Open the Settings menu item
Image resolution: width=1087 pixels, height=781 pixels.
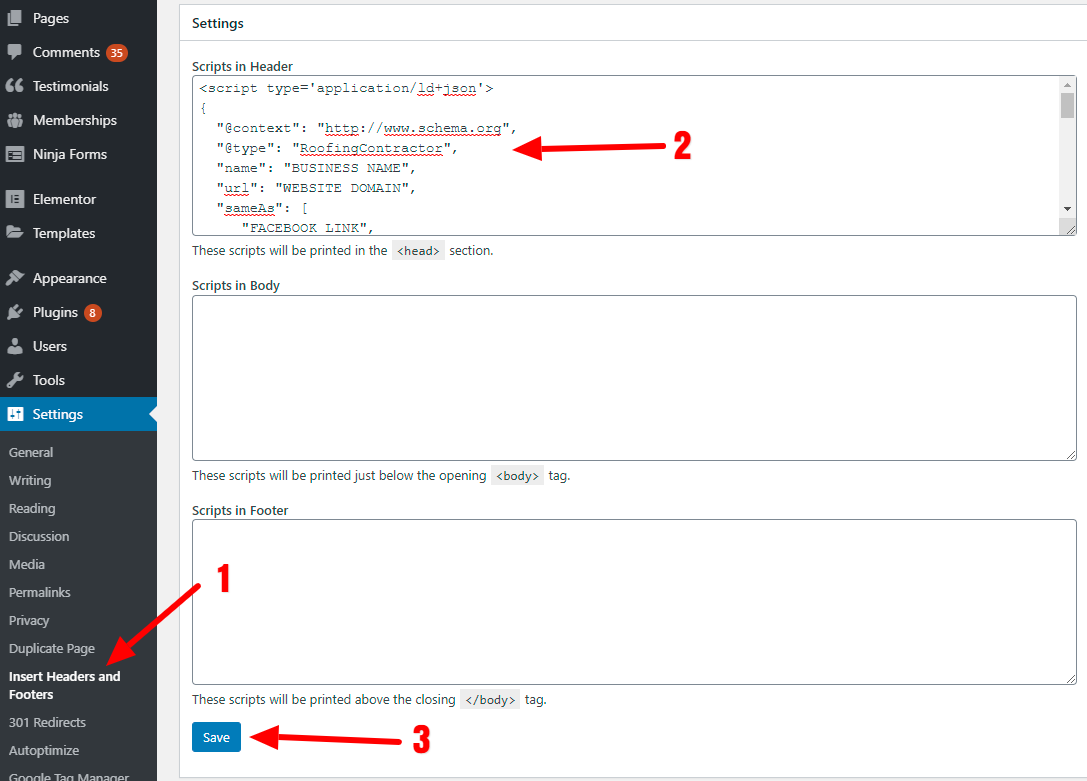57,414
